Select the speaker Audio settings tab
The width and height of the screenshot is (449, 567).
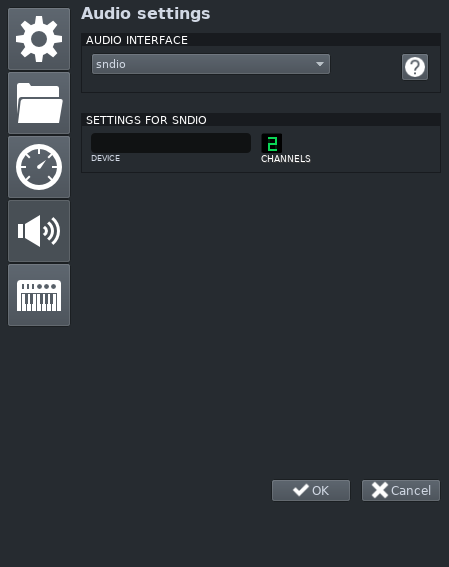tap(39, 231)
